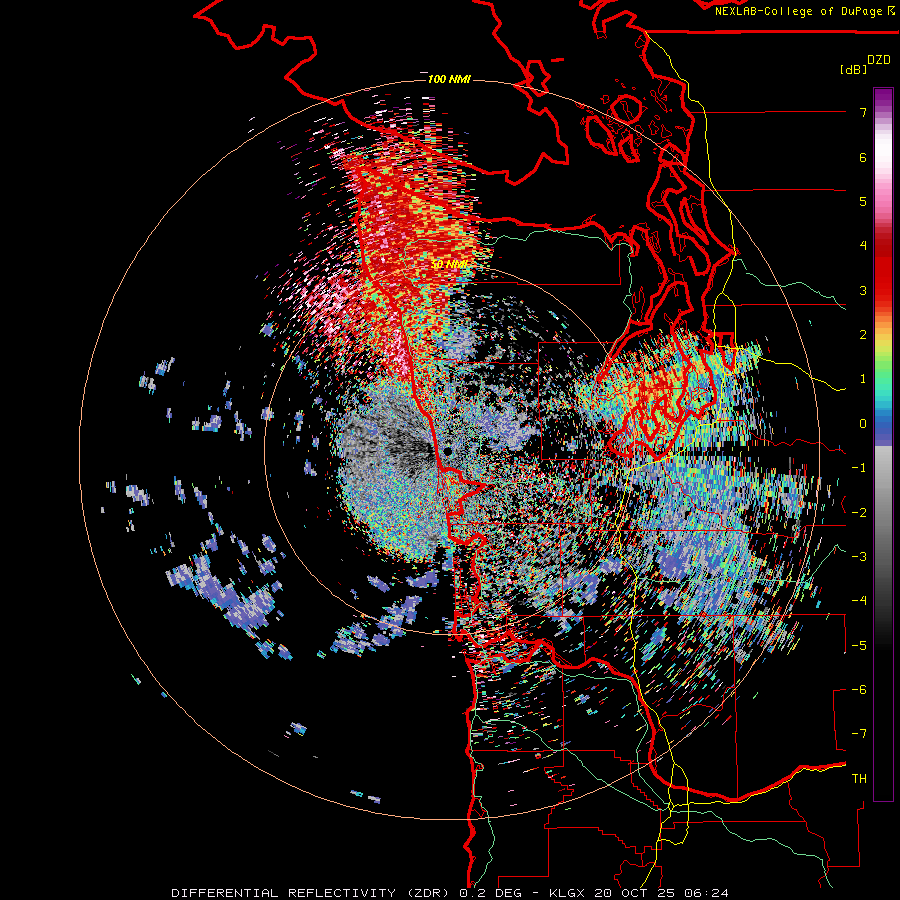900x900 pixels.
Task: Click the purple top of color bar
Action: click(x=883, y=98)
